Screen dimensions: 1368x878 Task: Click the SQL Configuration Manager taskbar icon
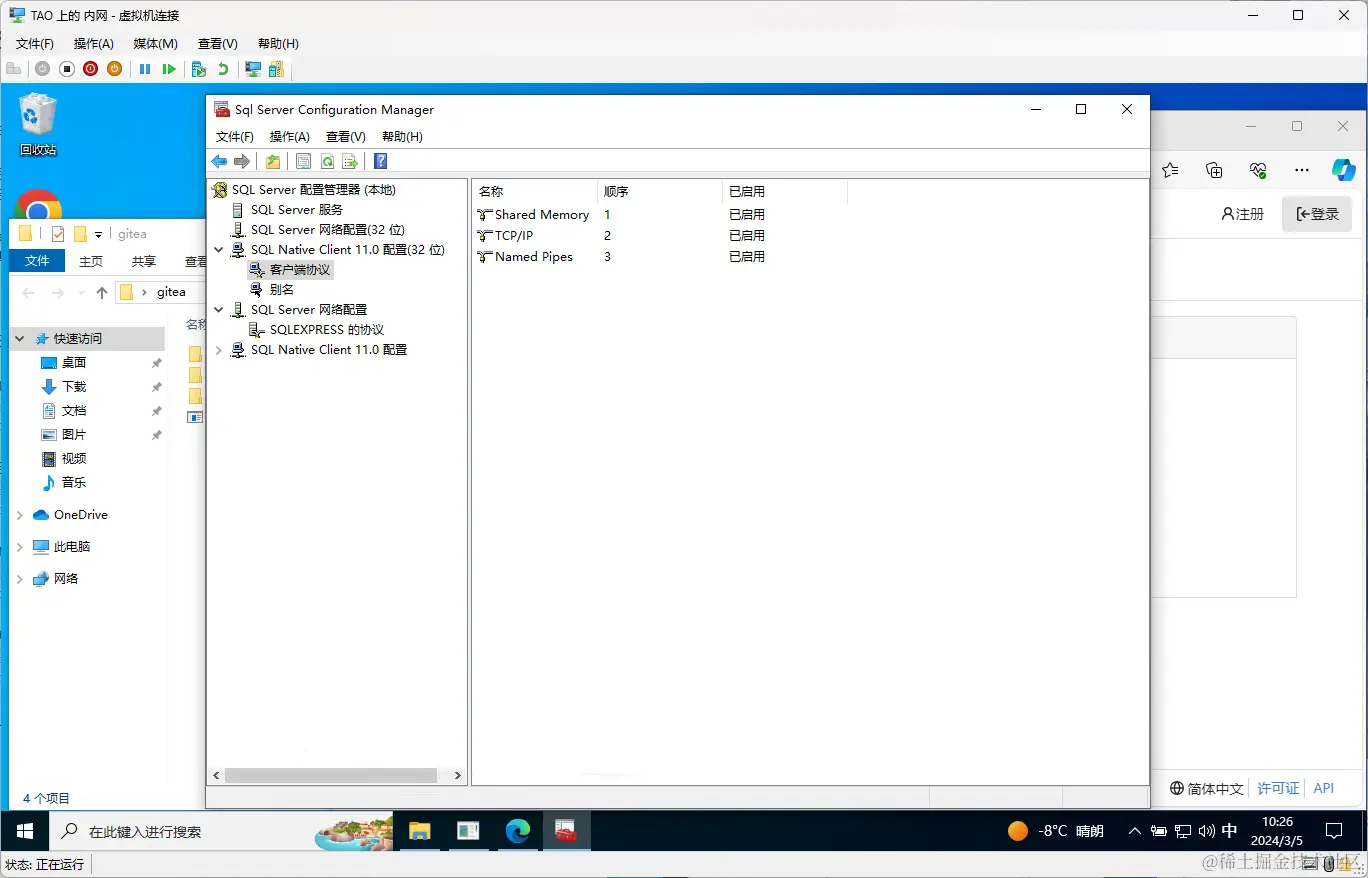pos(566,831)
